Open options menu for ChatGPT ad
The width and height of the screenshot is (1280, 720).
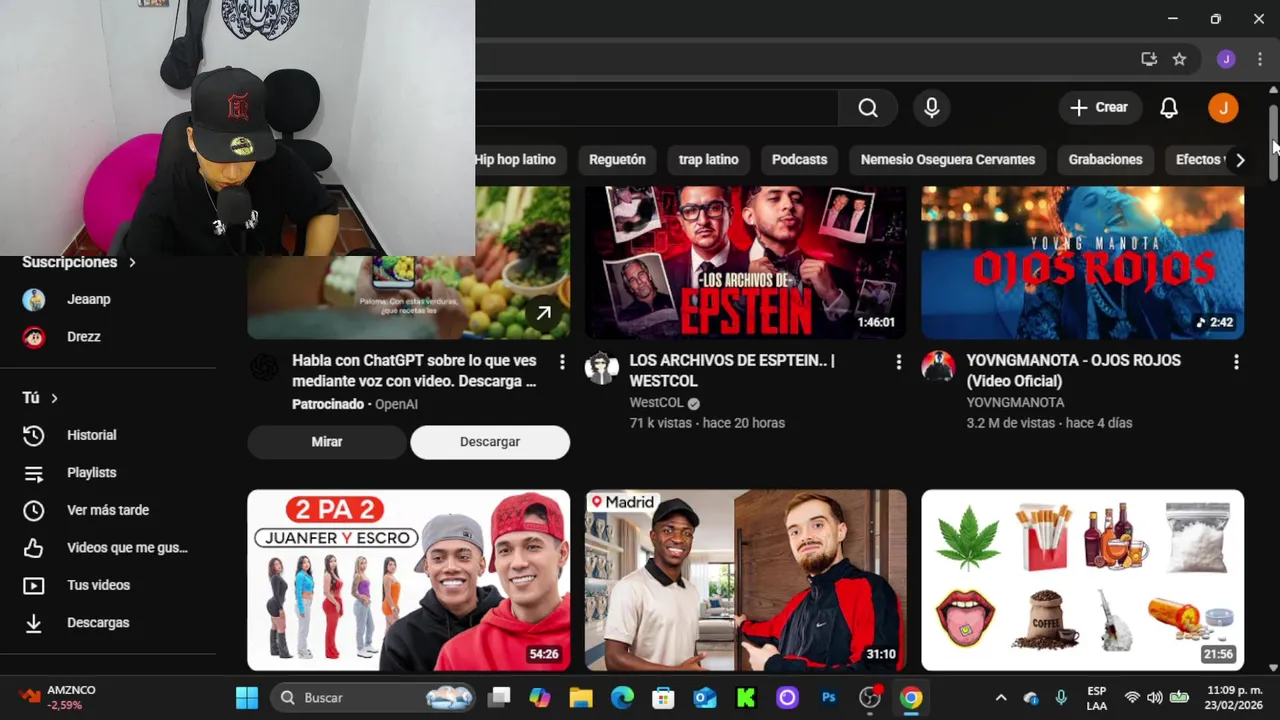click(562, 362)
